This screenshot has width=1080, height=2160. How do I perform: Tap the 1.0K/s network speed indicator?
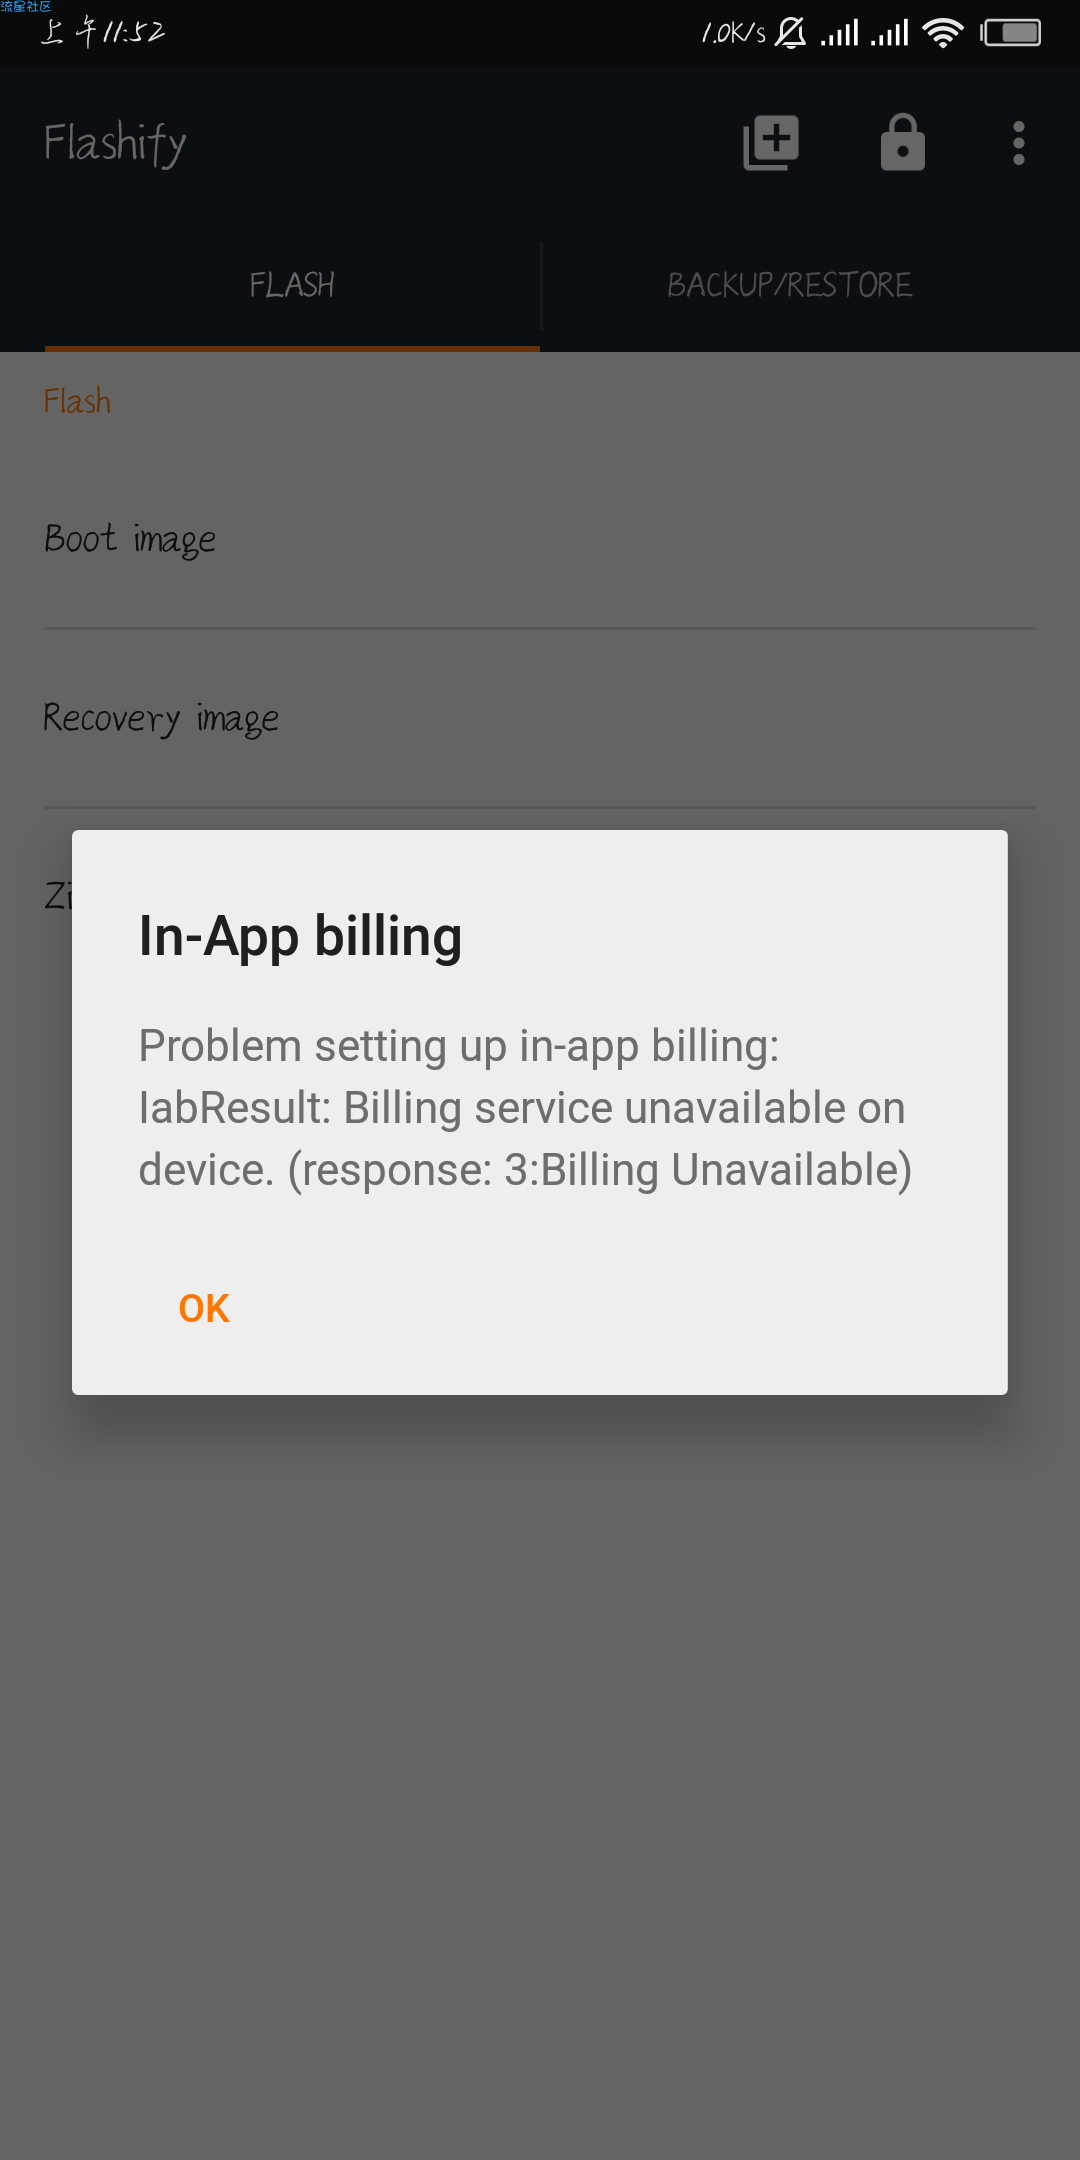(734, 33)
